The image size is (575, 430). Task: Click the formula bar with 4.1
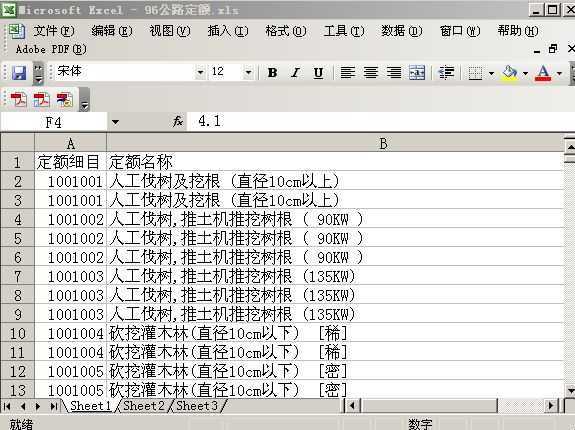point(380,121)
